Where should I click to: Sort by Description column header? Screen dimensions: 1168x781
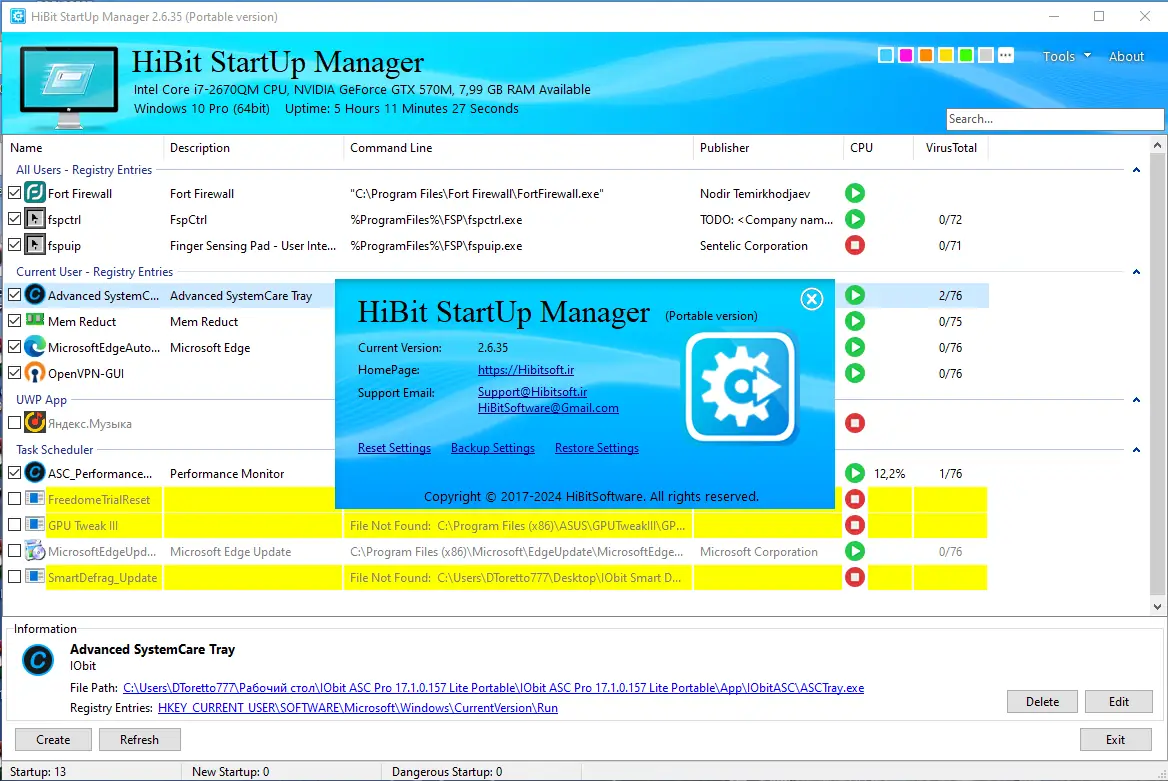click(x=253, y=148)
